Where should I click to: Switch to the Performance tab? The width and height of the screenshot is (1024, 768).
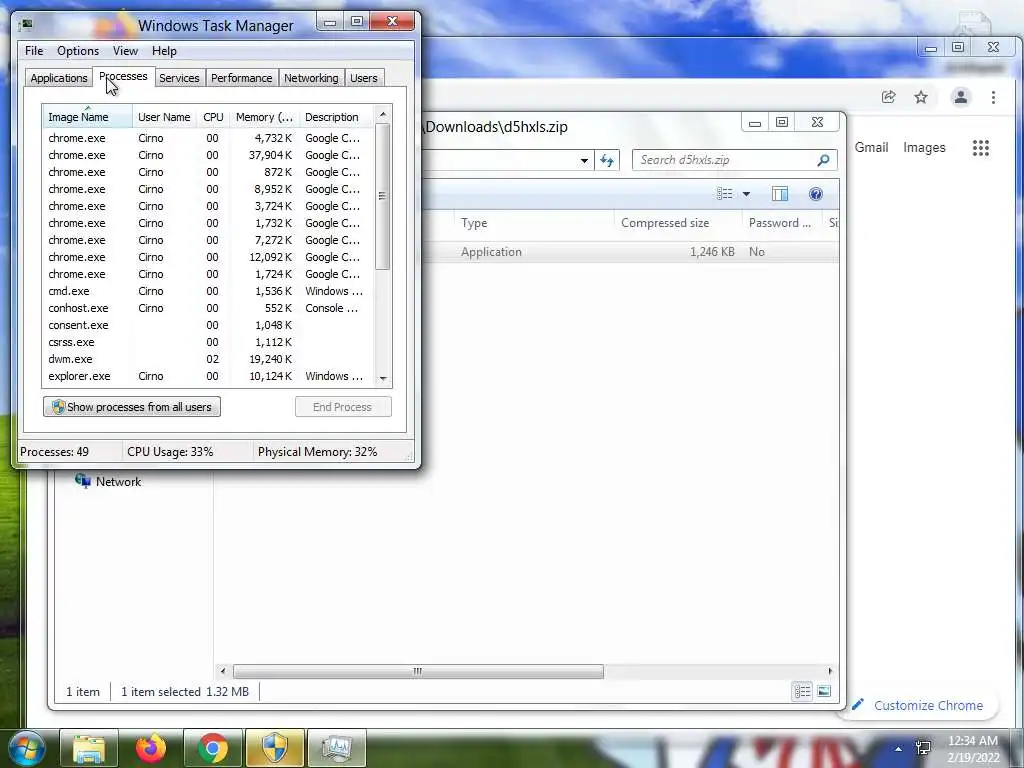242,78
